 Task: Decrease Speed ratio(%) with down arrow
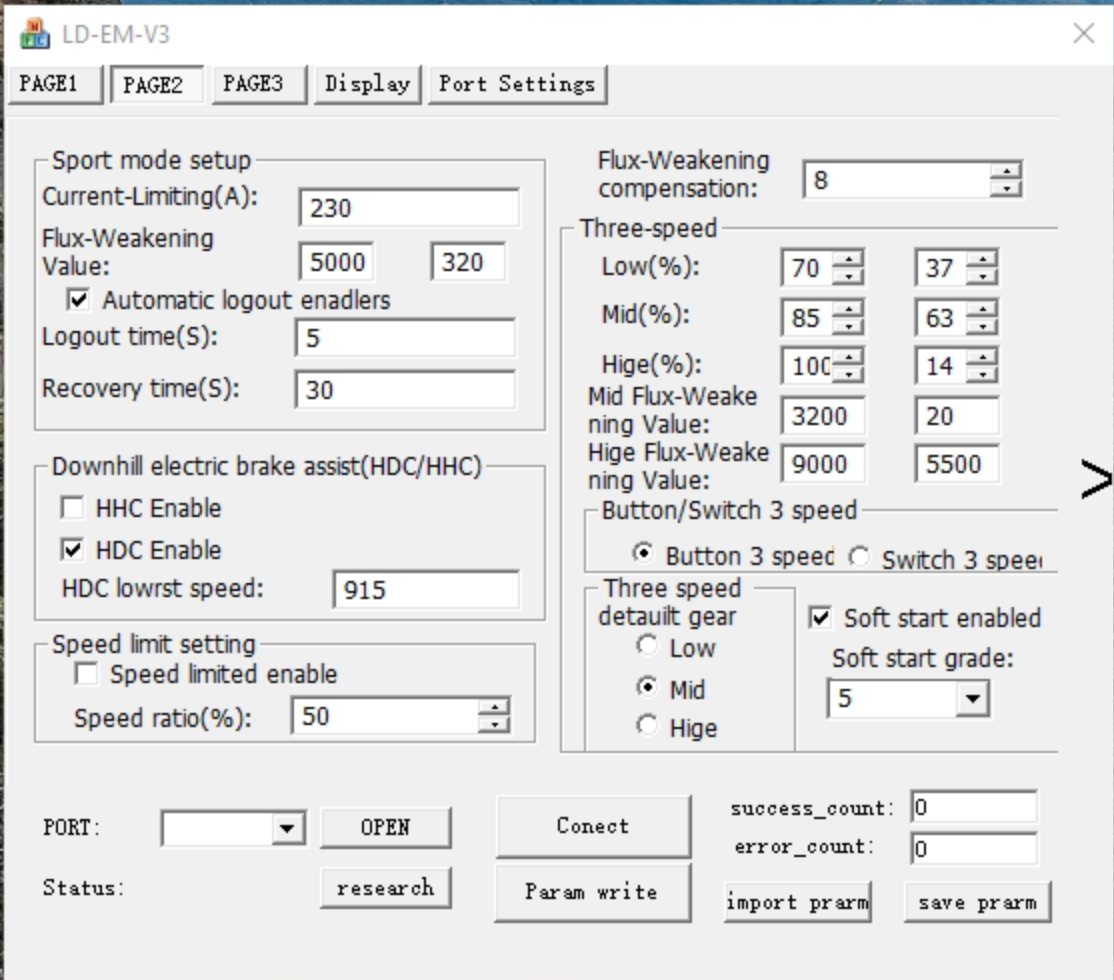coord(494,724)
